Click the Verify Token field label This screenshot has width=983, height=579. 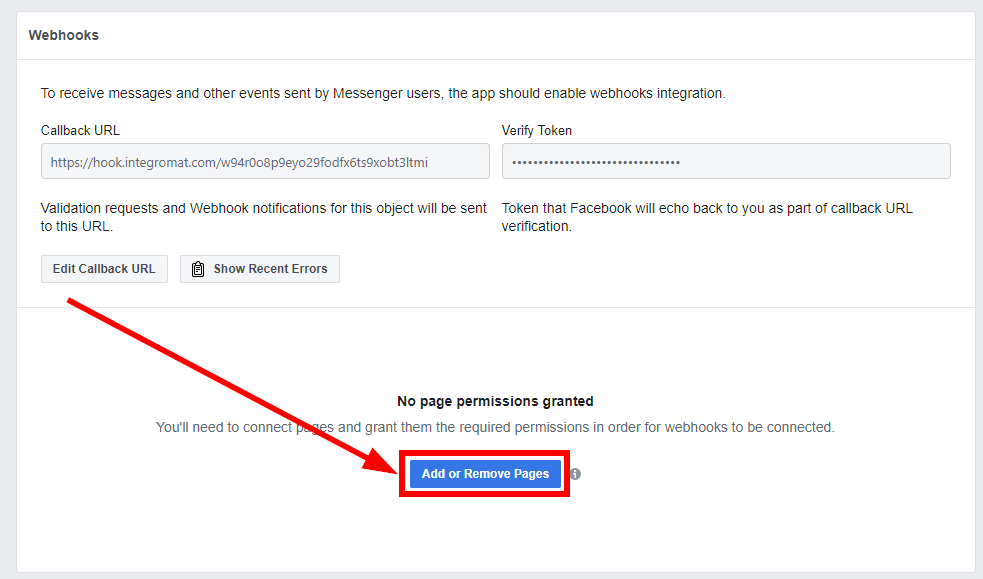[537, 130]
